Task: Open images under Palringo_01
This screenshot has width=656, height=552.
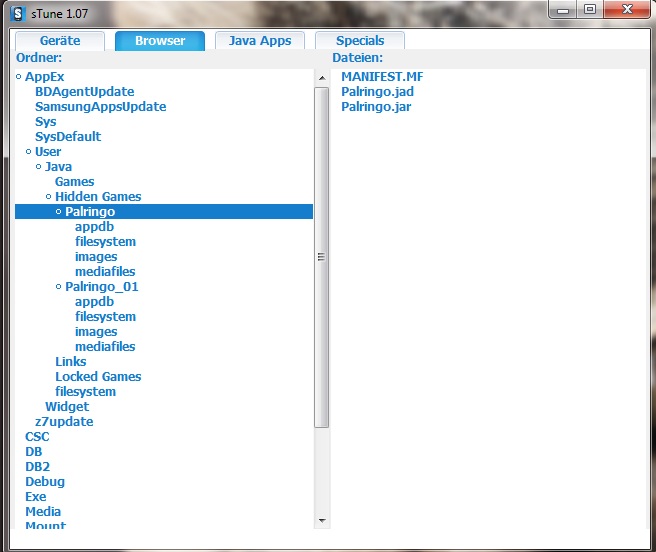Action: 96,331
